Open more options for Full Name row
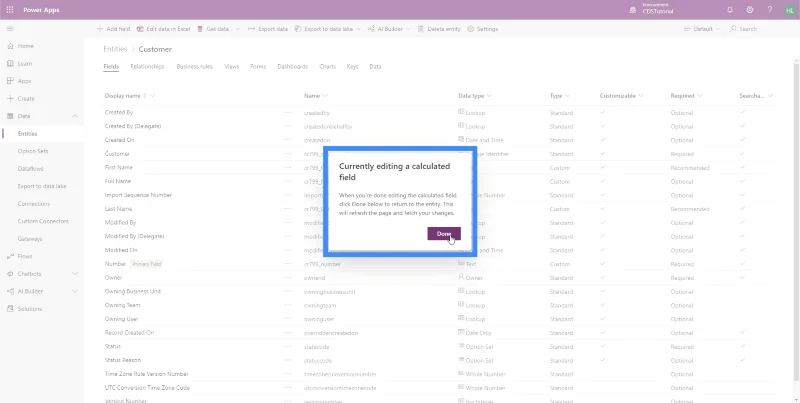 (x=288, y=182)
